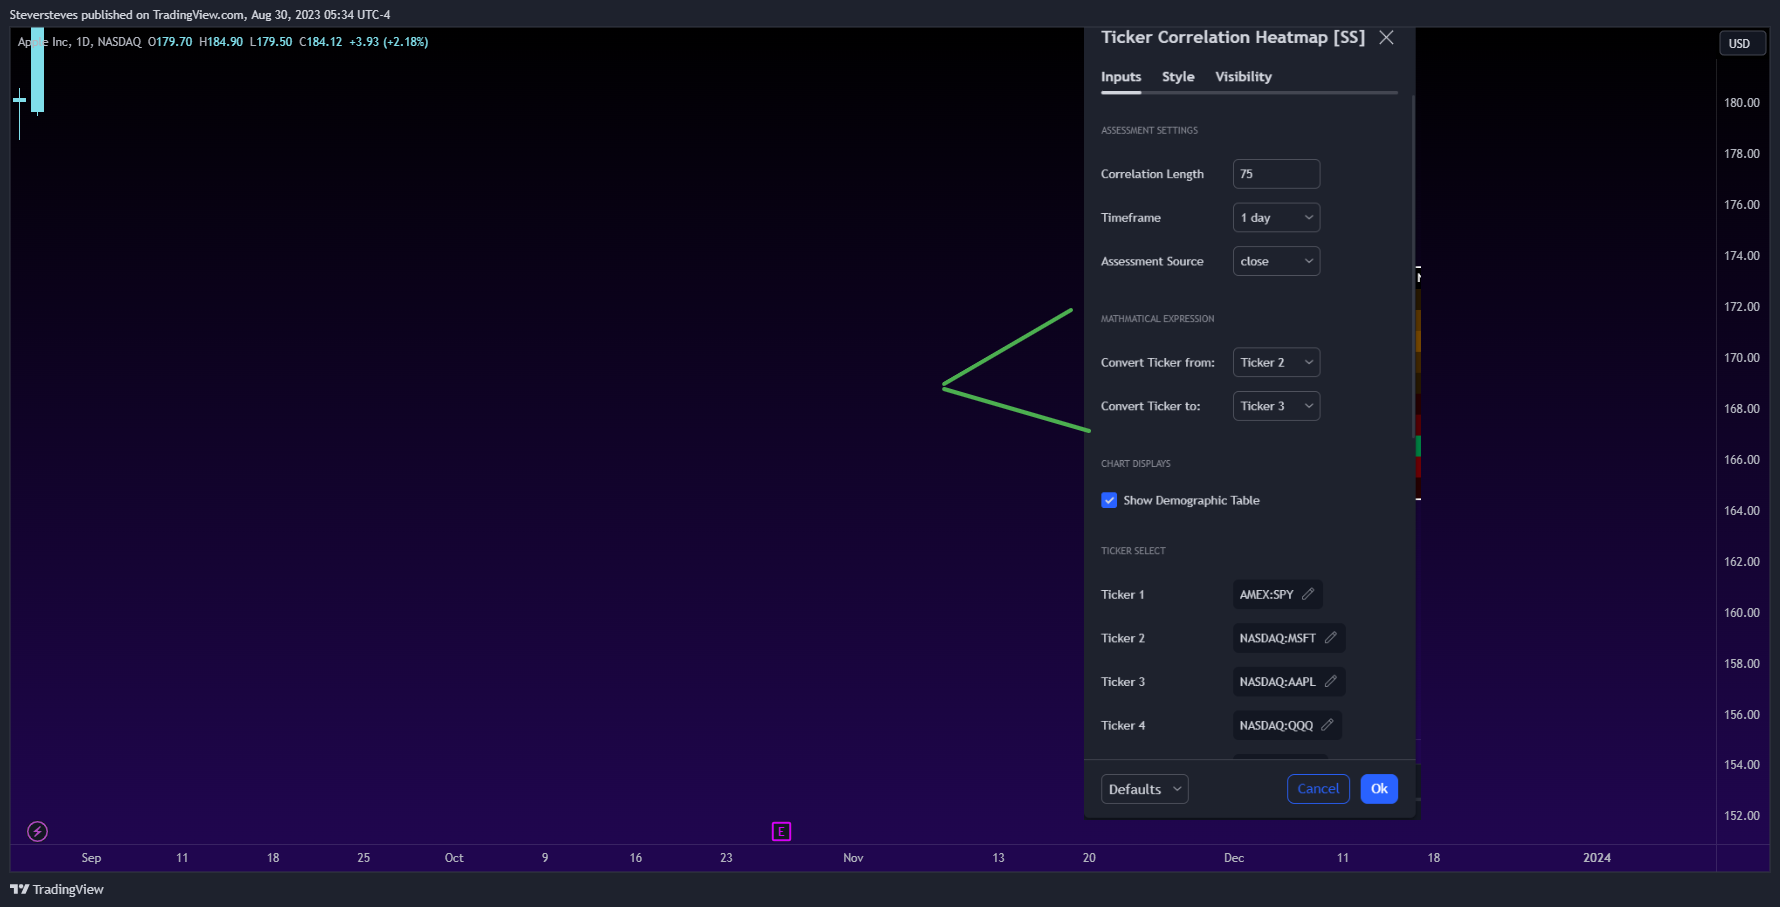Open the Defaults dropdown
The width and height of the screenshot is (1780, 907).
pyautogui.click(x=1144, y=789)
